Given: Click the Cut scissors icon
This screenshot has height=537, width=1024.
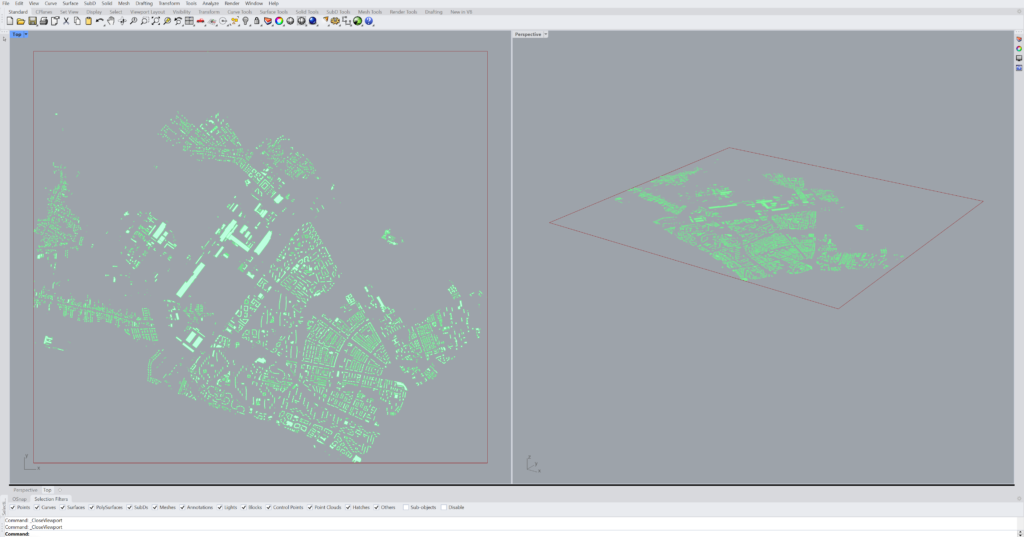Looking at the screenshot, I should pos(66,21).
